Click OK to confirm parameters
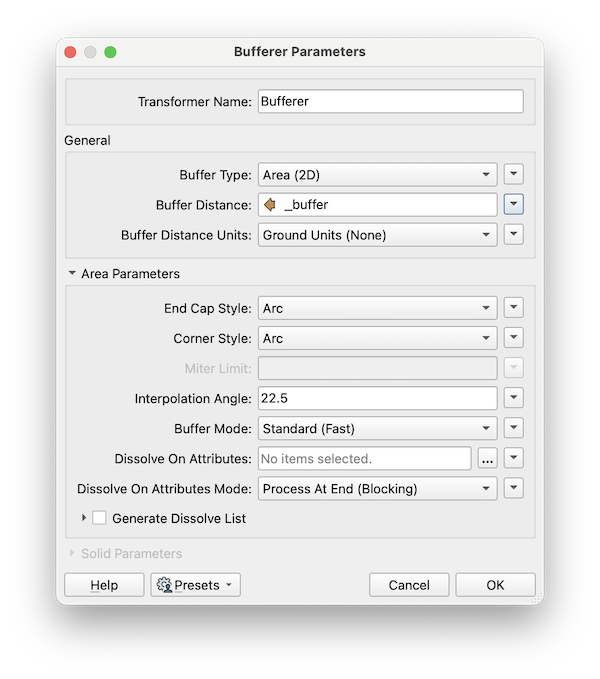600x679 pixels. (x=495, y=585)
